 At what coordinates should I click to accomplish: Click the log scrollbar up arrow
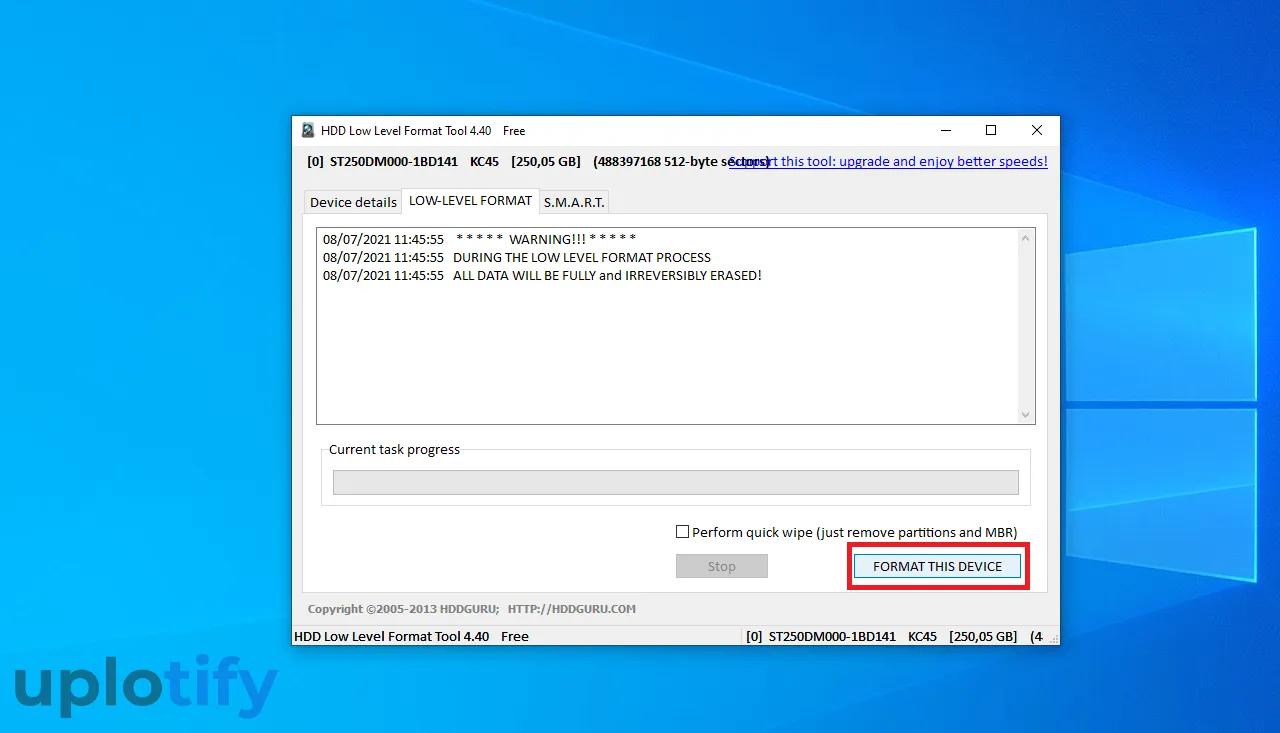(1025, 238)
